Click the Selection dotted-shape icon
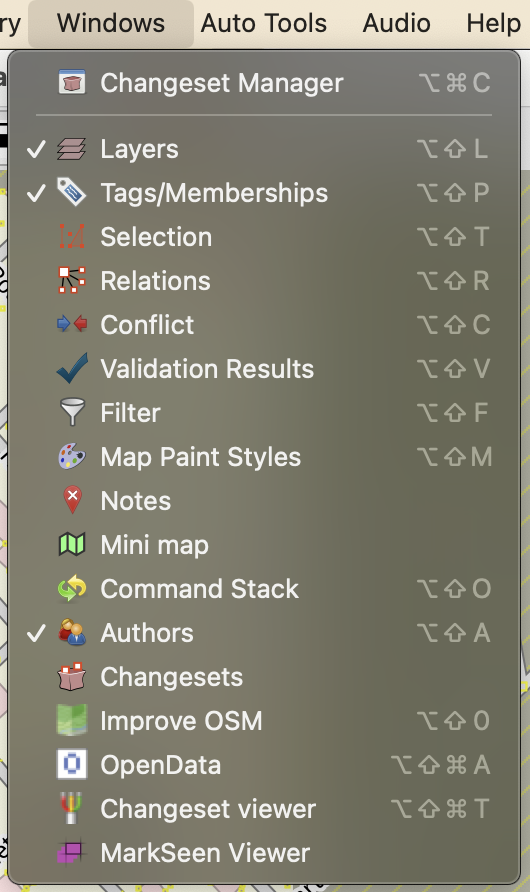 [72, 237]
